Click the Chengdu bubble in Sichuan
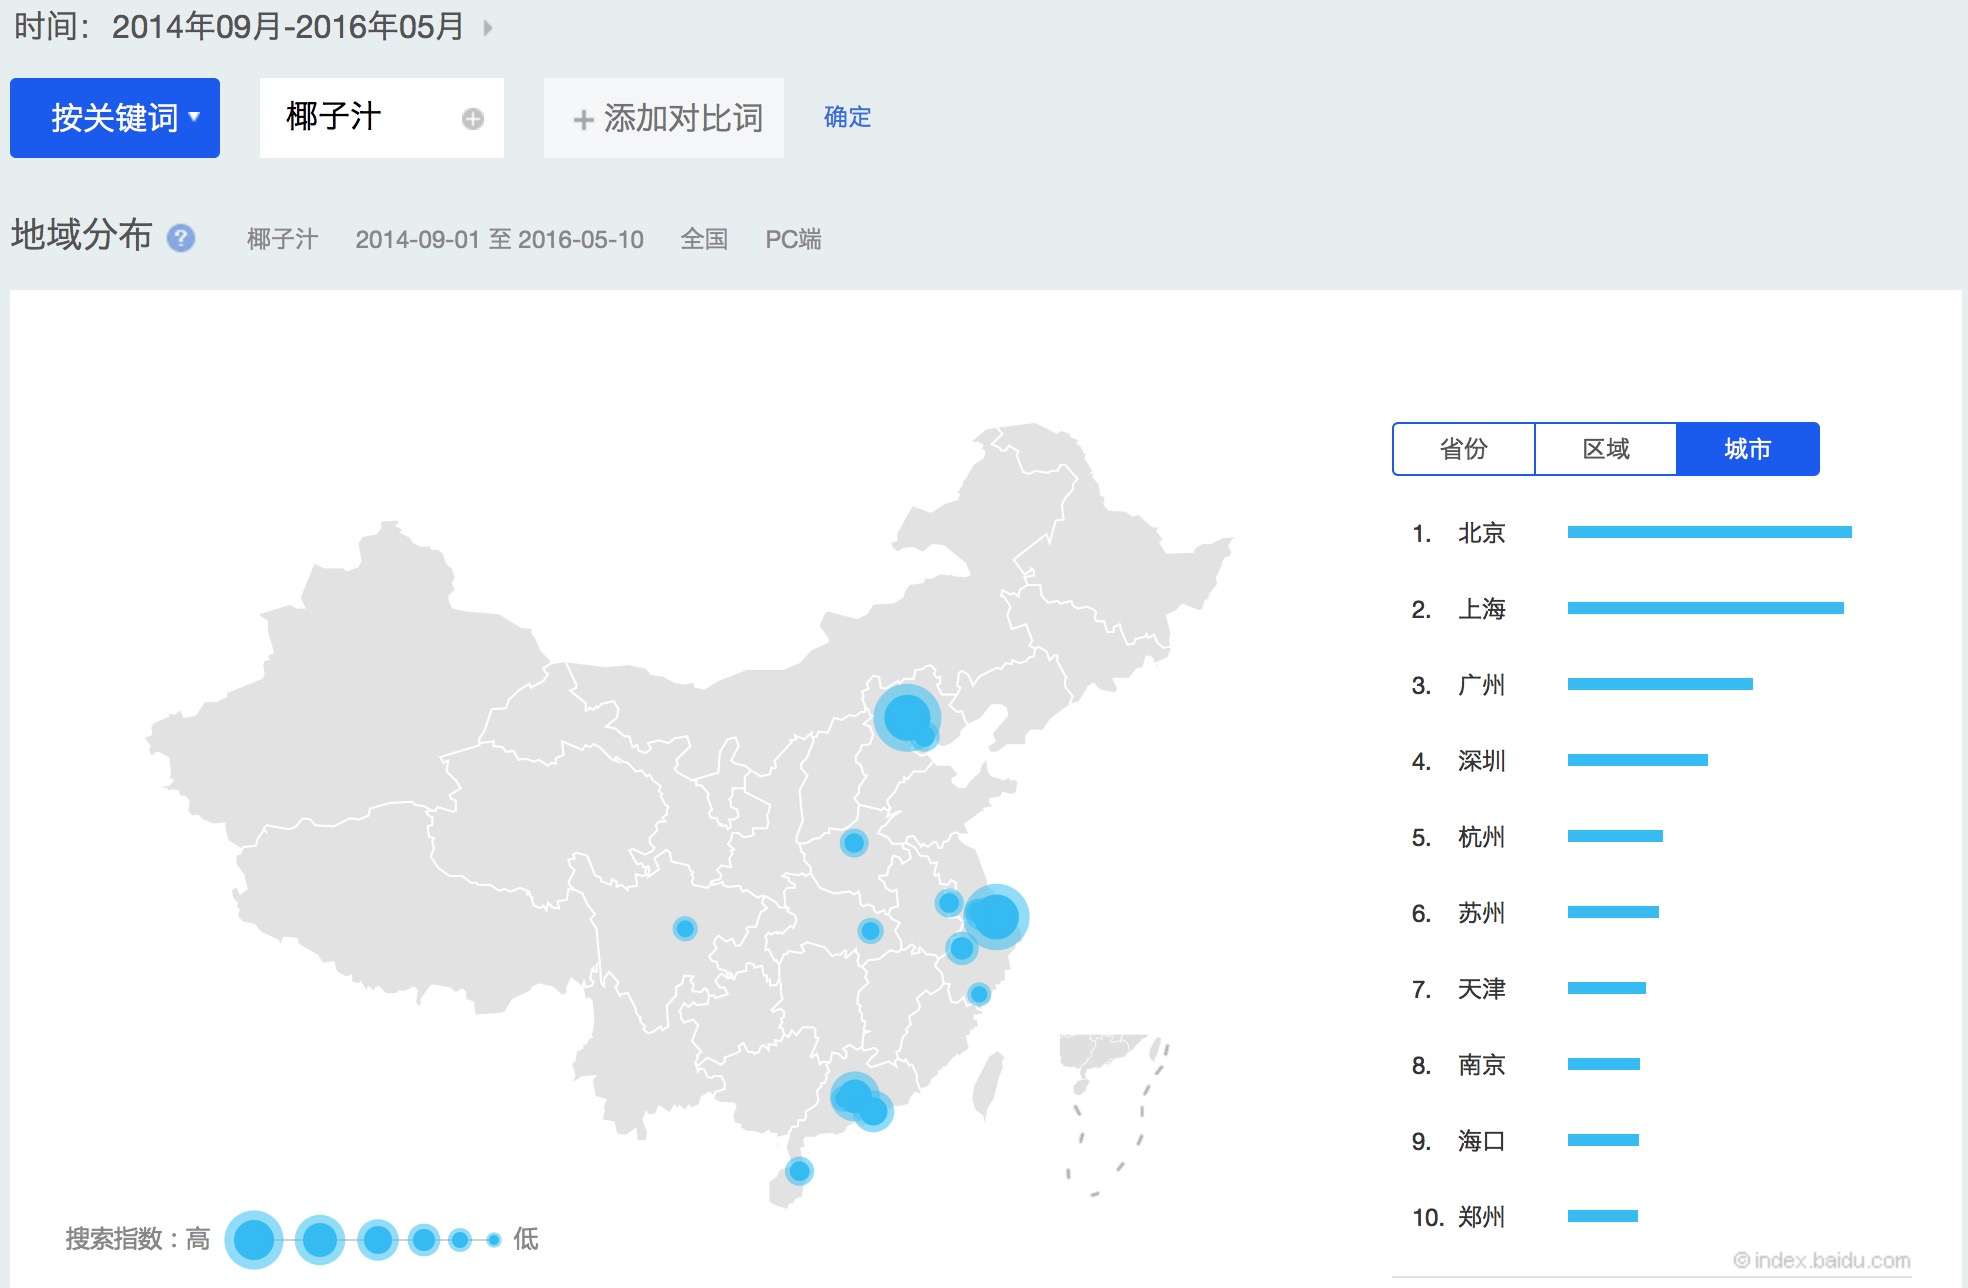The image size is (1968, 1288). point(685,929)
